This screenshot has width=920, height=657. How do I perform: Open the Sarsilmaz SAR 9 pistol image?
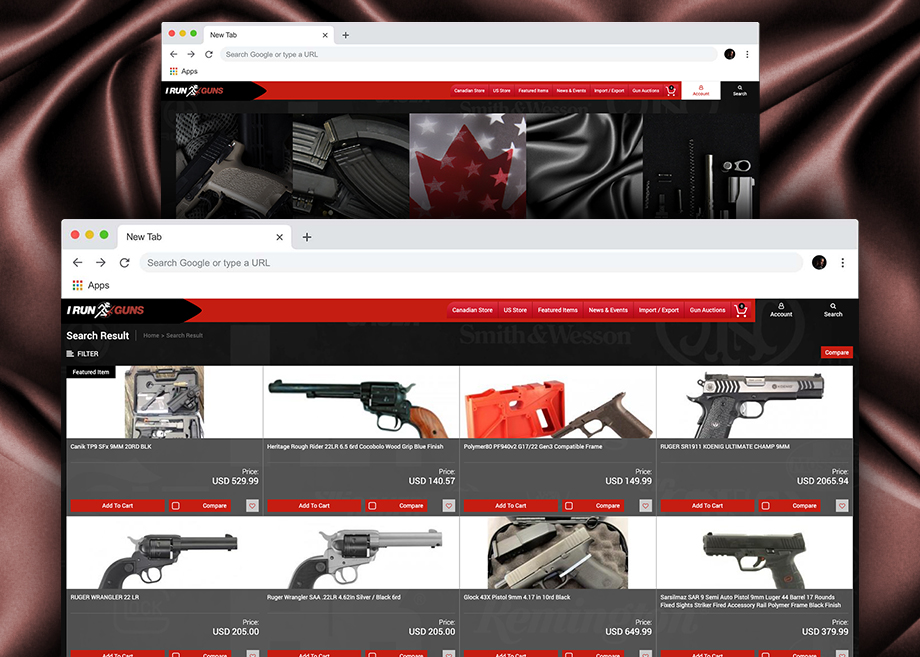(755, 553)
